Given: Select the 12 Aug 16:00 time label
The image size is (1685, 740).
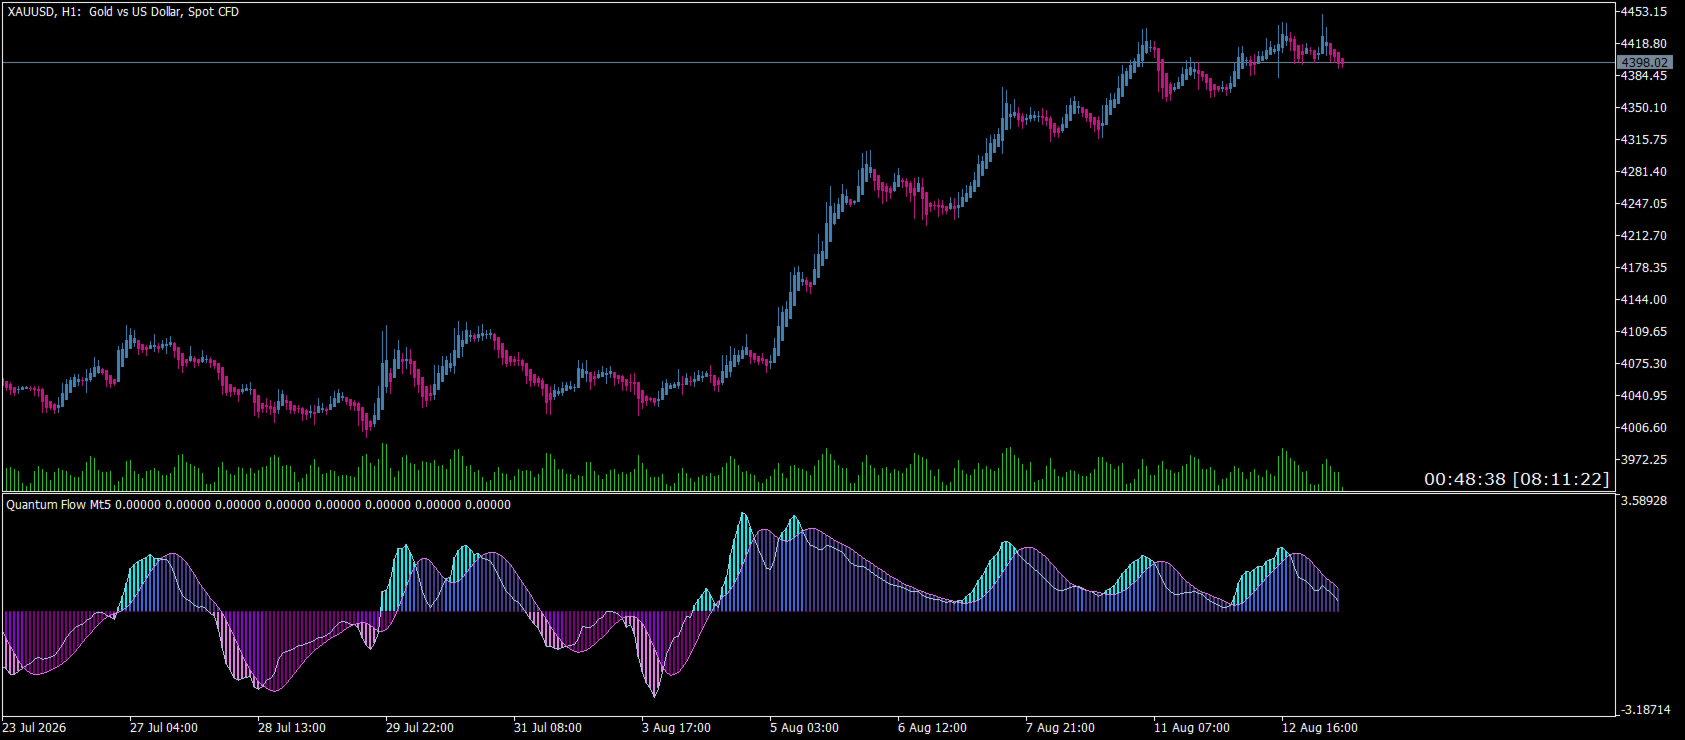Looking at the screenshot, I should coord(1320,728).
